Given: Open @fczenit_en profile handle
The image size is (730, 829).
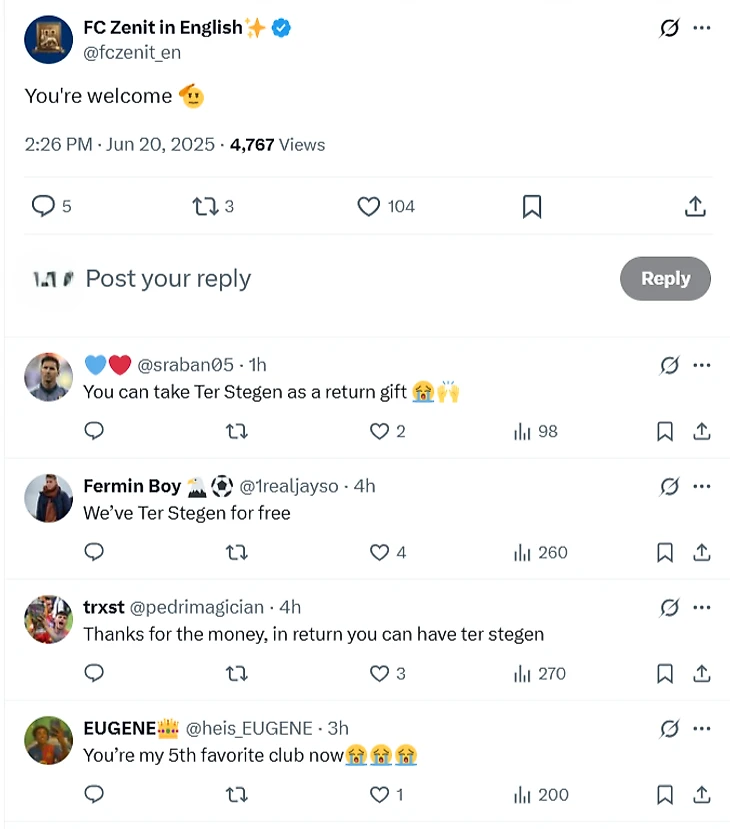Looking at the screenshot, I should click(132, 53).
